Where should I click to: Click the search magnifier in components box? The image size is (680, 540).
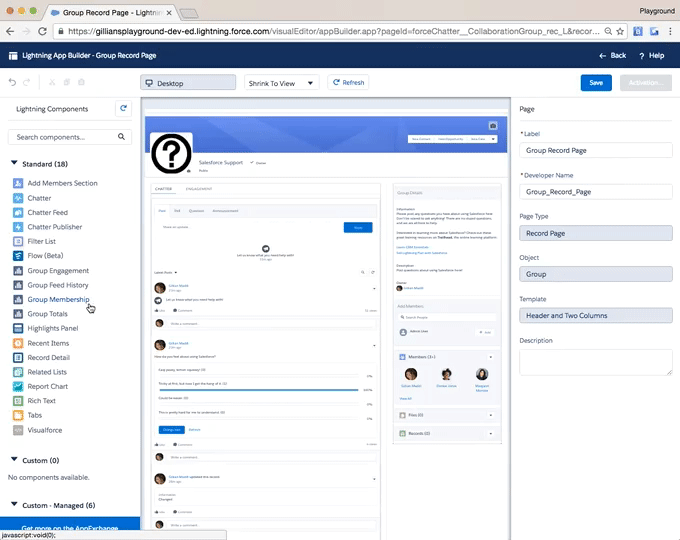121,137
